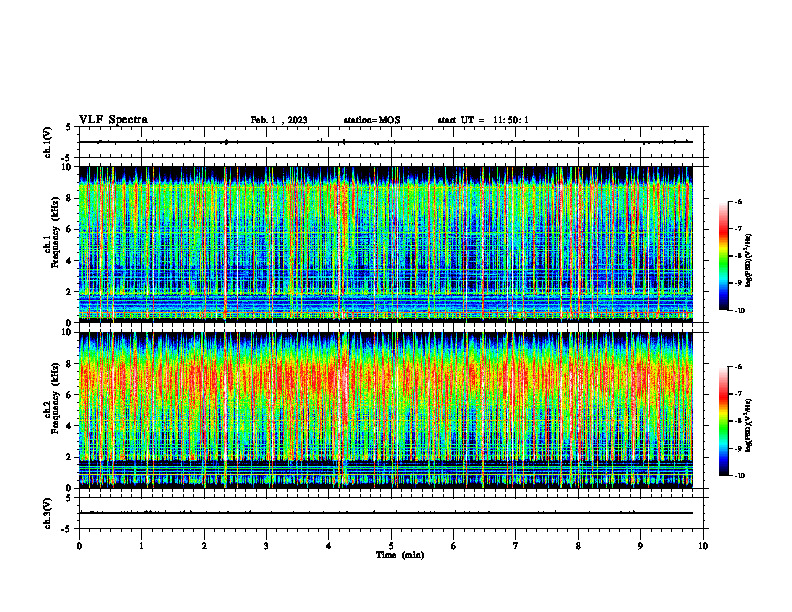This screenshot has height=612, width=792.
Task: Click ch.2 colorbar "-9" scale label
Action: click(x=738, y=448)
